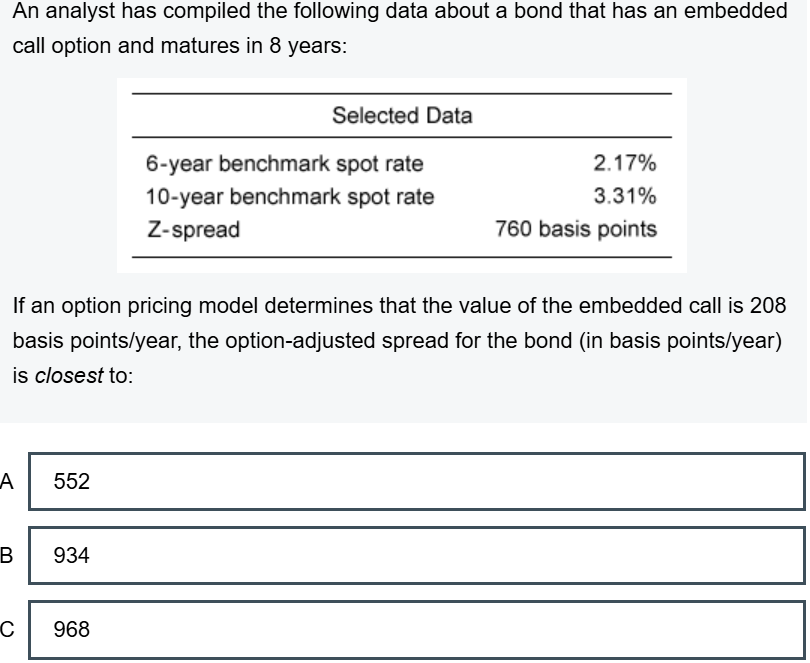810x663 pixels.
Task: Click the letter C label
Action: (x=8, y=631)
